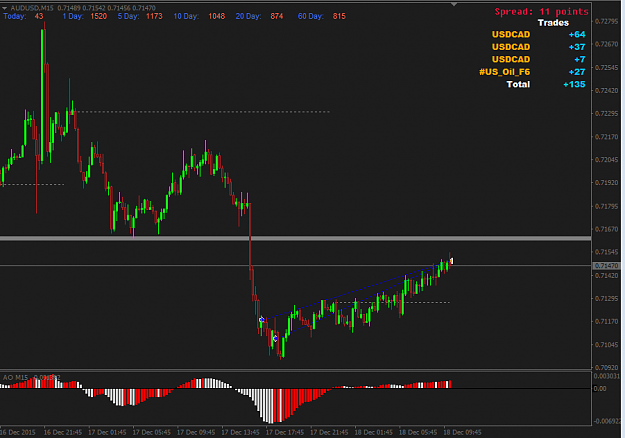Click the USDCAD trade profit '+64'
This screenshot has height=438, width=625.
pyautogui.click(x=577, y=35)
